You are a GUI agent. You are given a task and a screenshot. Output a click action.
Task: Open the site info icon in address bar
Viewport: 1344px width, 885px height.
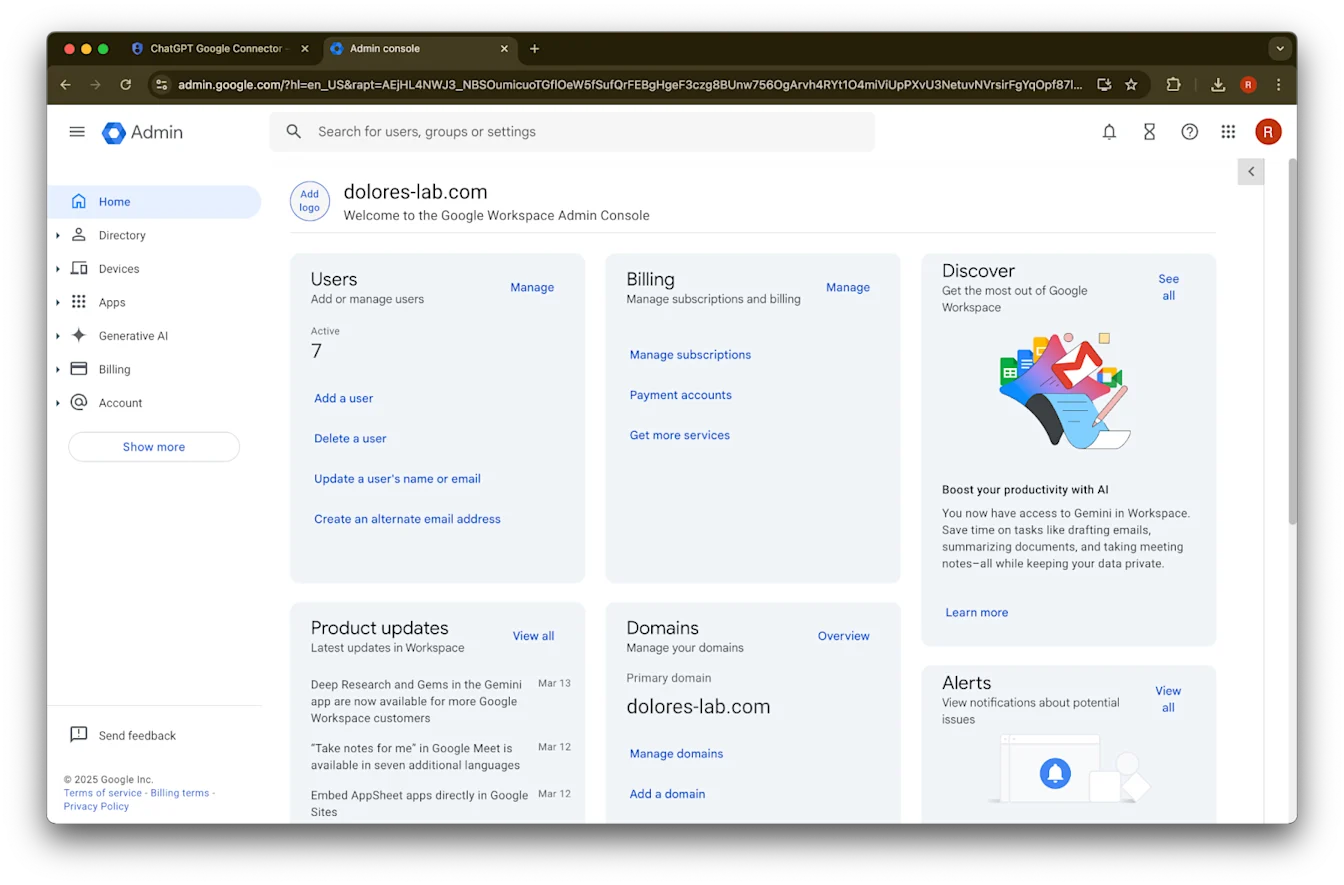click(162, 85)
